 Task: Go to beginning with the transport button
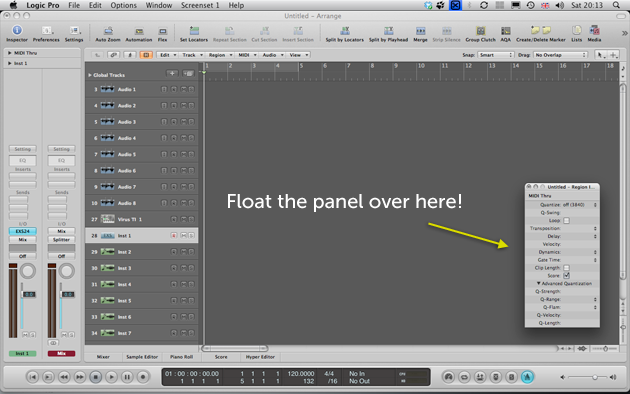coord(33,377)
